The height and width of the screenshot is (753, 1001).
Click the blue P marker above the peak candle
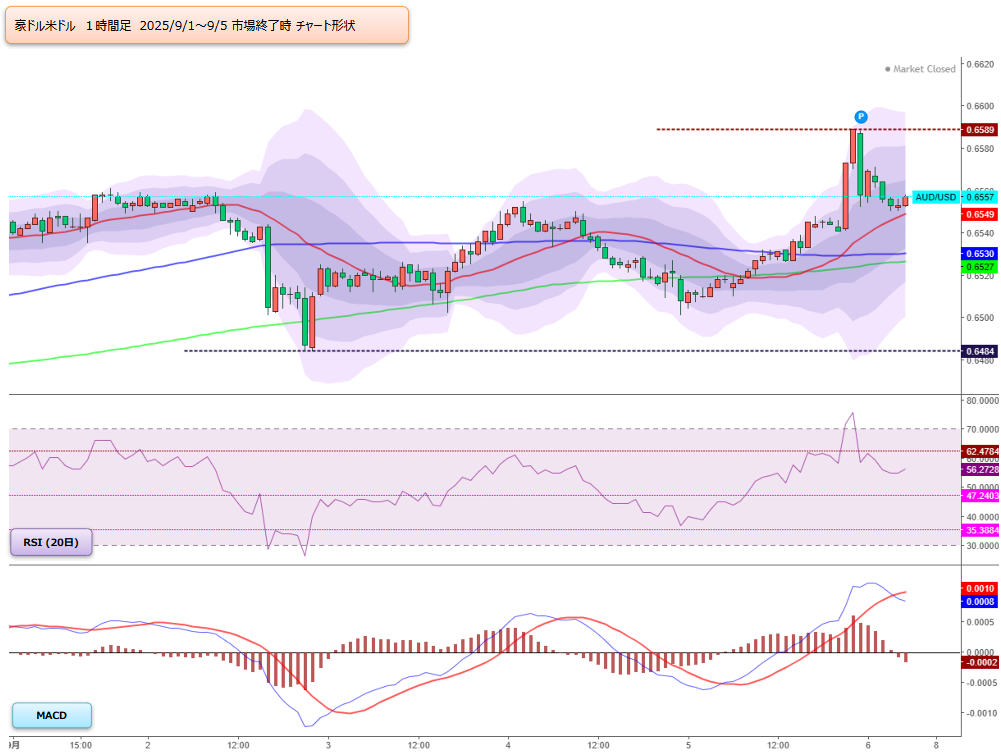click(x=861, y=117)
